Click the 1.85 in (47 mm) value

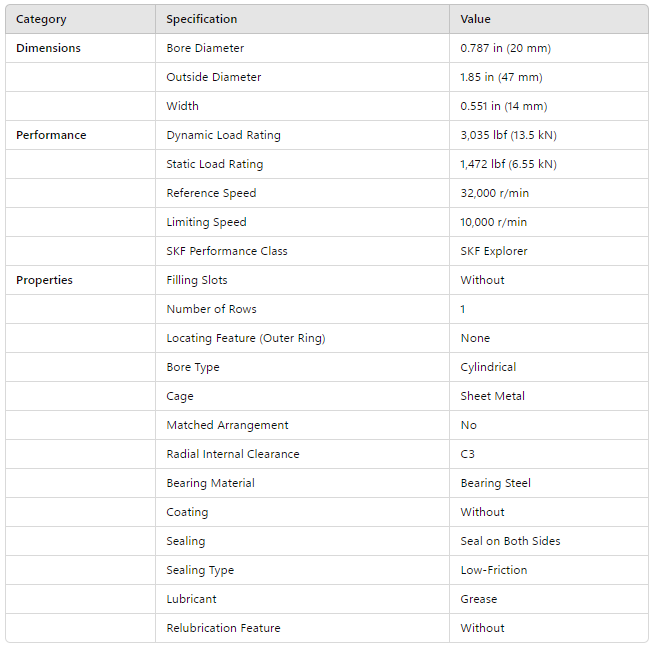click(x=501, y=77)
